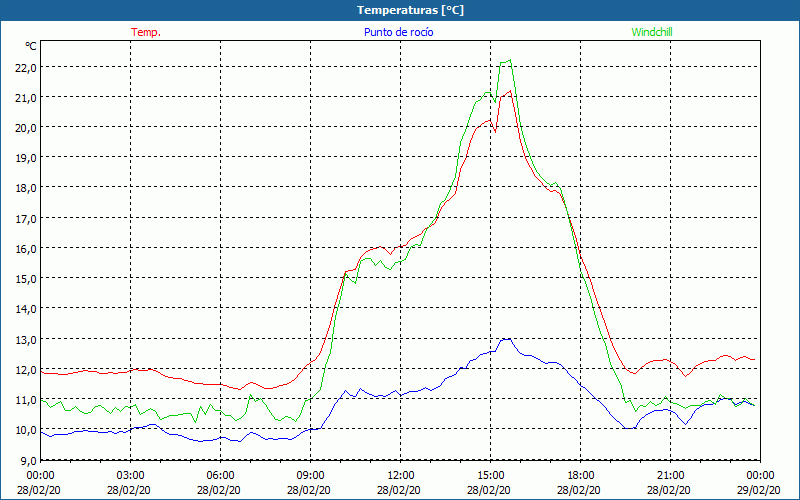This screenshot has width=800, height=500.
Task: Click the 19,0 value on the Y axis
Action: (26, 158)
